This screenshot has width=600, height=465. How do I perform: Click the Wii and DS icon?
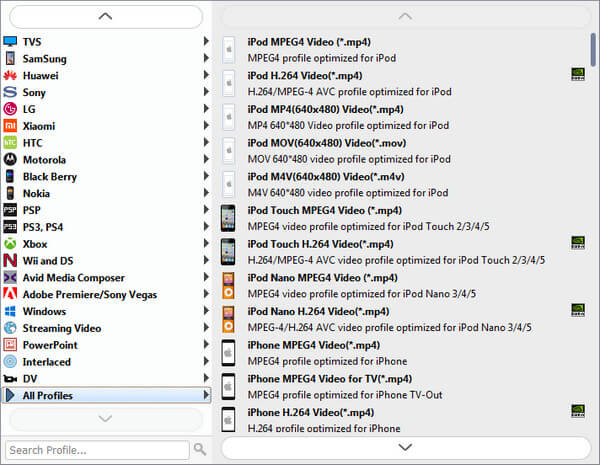[10, 261]
